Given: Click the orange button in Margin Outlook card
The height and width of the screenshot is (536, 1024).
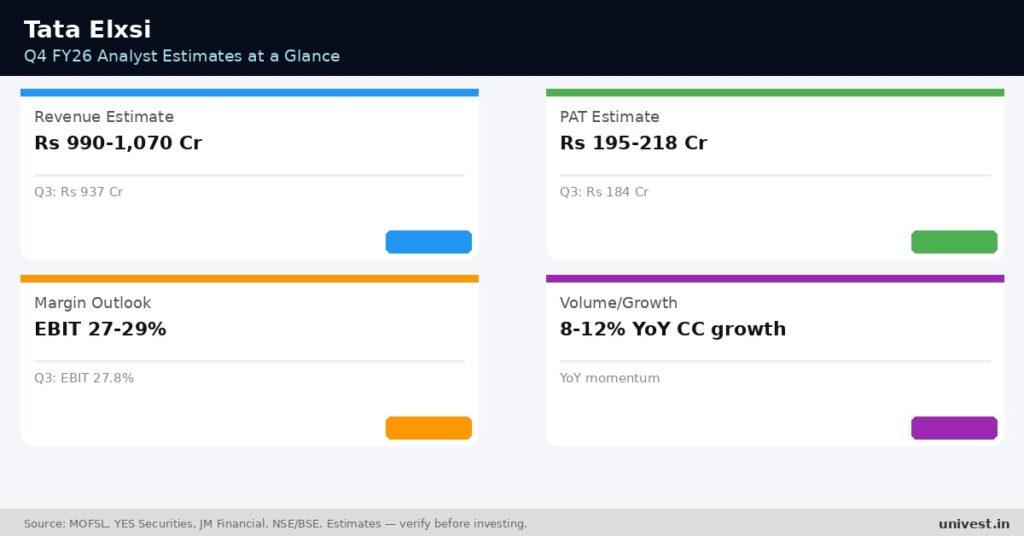Looking at the screenshot, I should tap(428, 428).
